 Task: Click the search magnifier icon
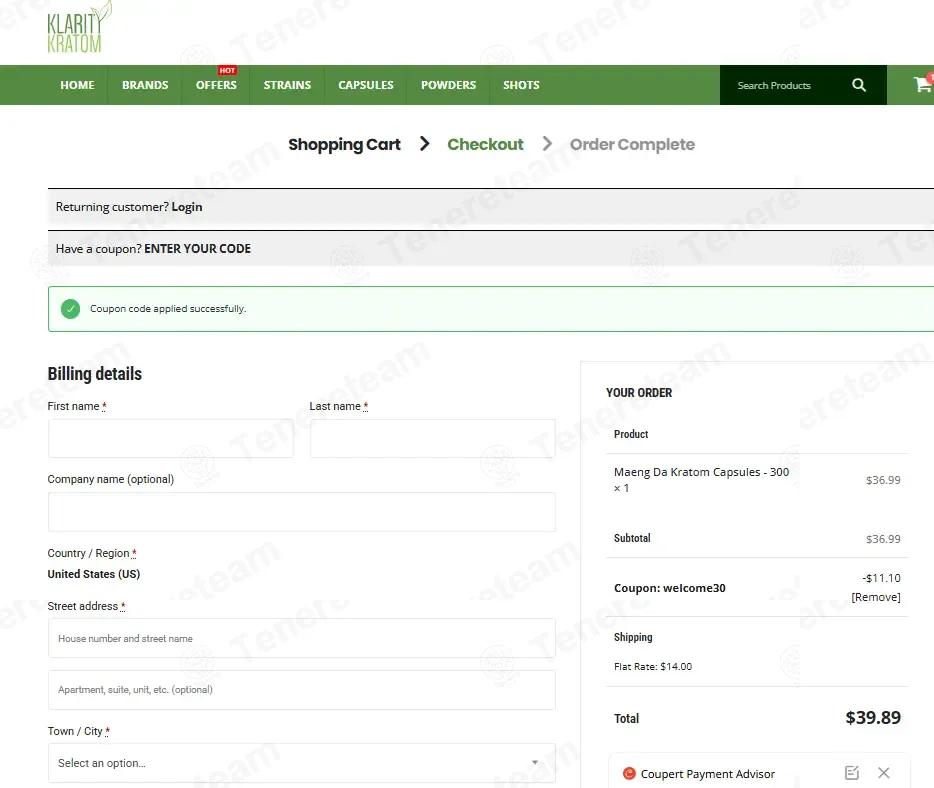pos(858,85)
